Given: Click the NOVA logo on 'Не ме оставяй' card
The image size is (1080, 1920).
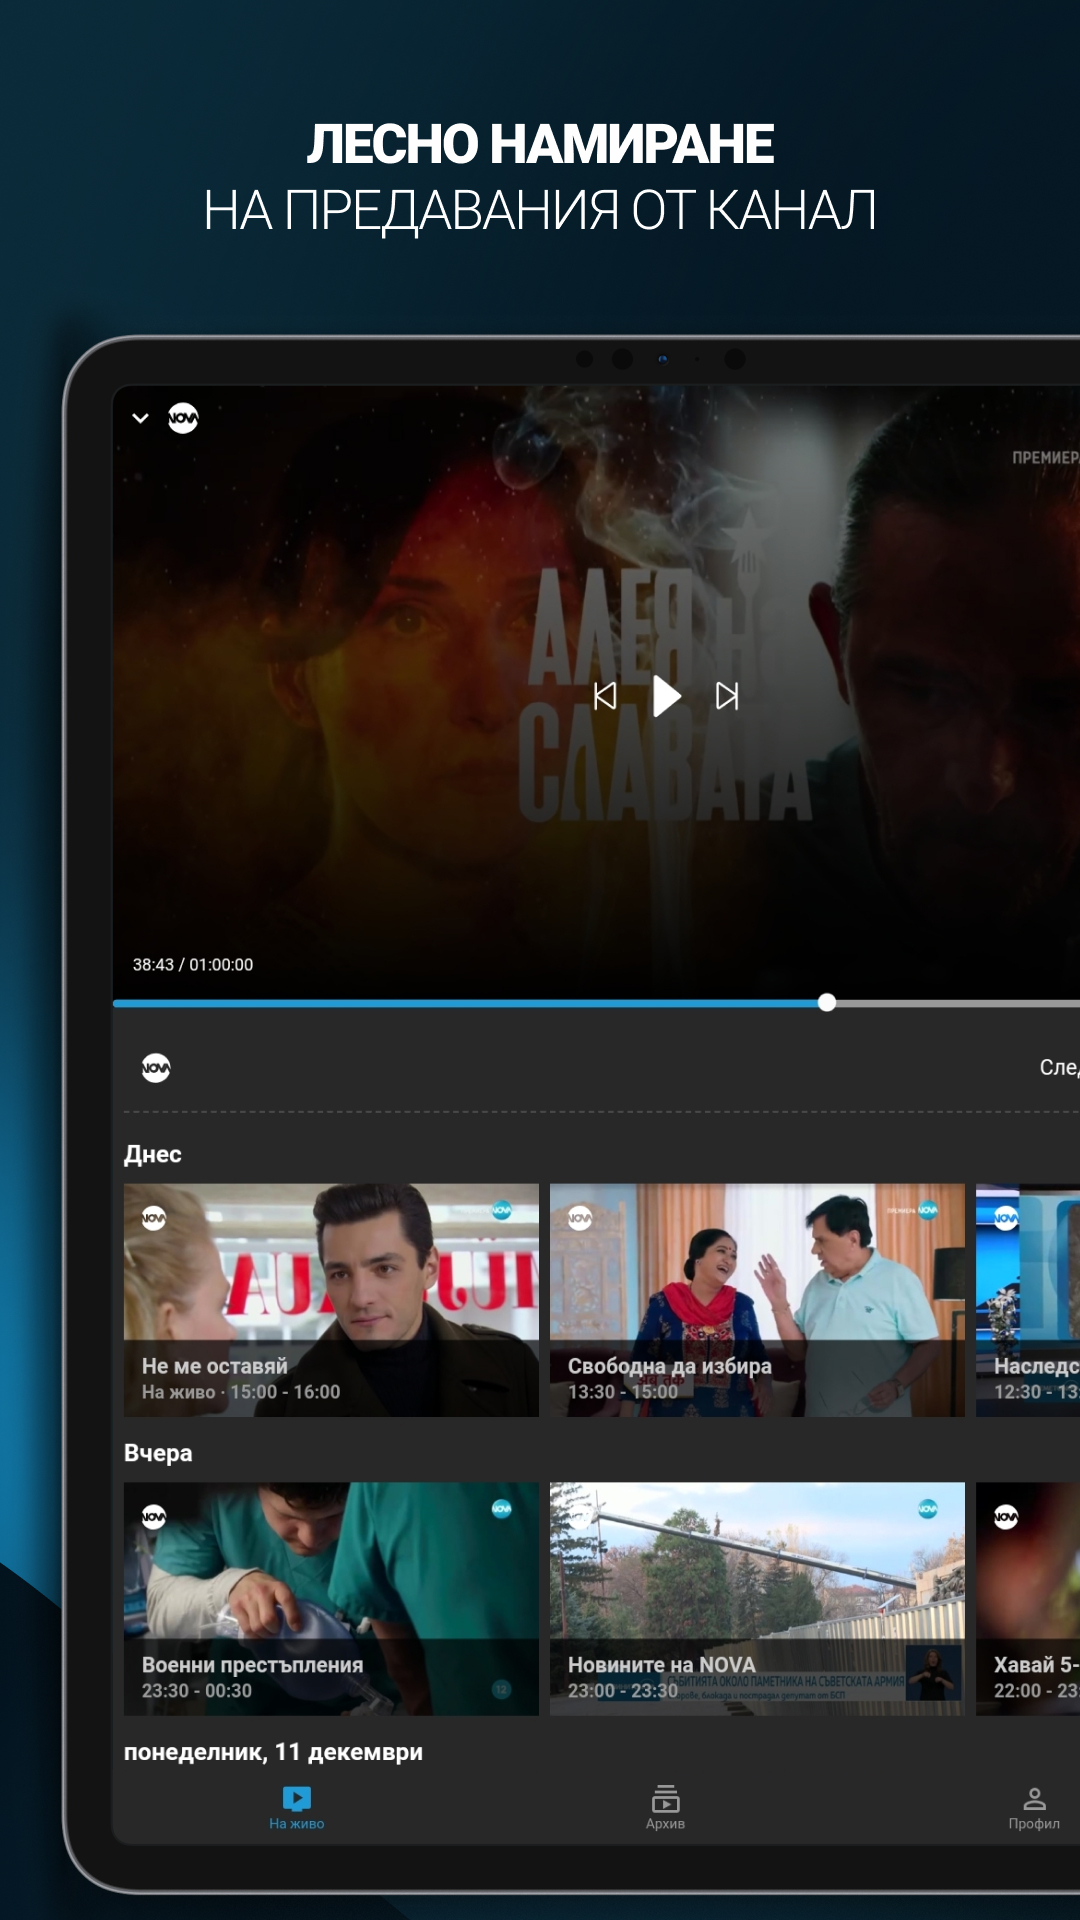Looking at the screenshot, I should tap(154, 1218).
